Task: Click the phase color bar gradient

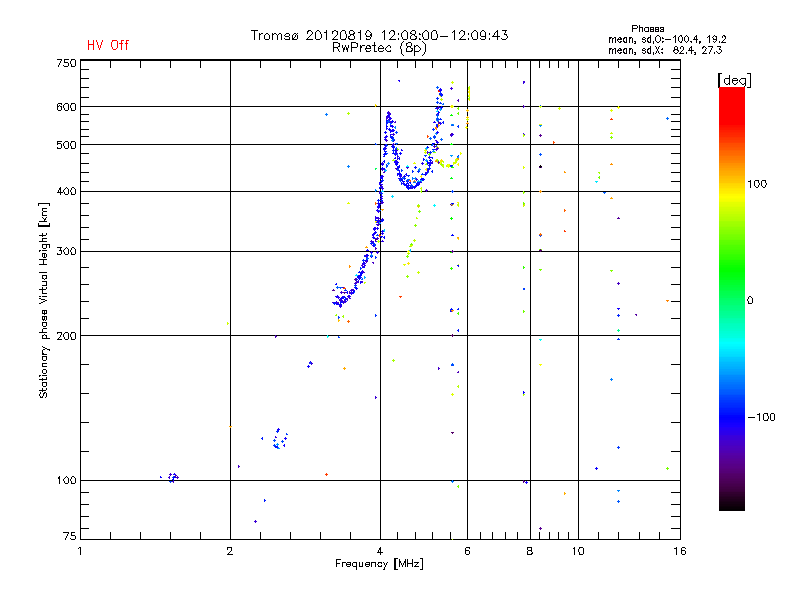Action: tap(732, 298)
